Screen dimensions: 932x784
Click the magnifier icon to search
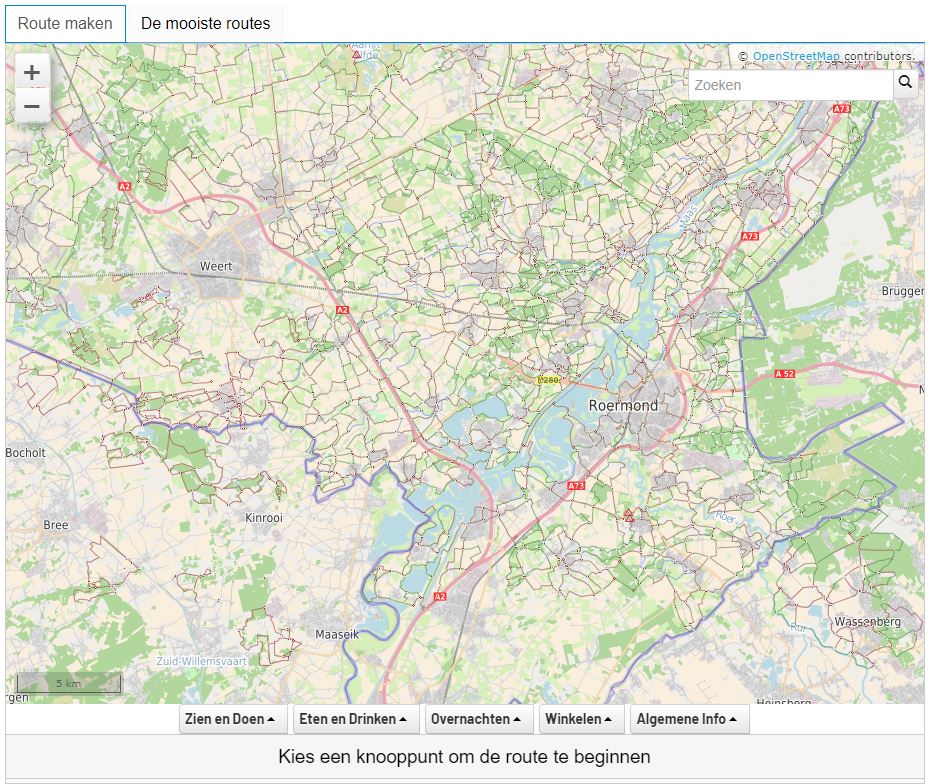click(x=905, y=85)
